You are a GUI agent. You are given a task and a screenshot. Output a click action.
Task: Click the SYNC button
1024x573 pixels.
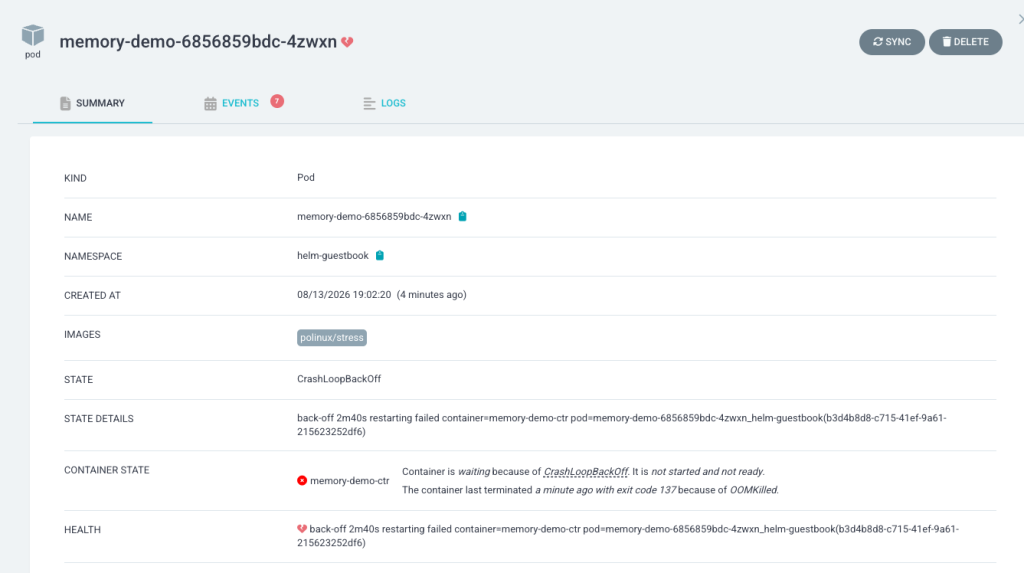(x=891, y=42)
